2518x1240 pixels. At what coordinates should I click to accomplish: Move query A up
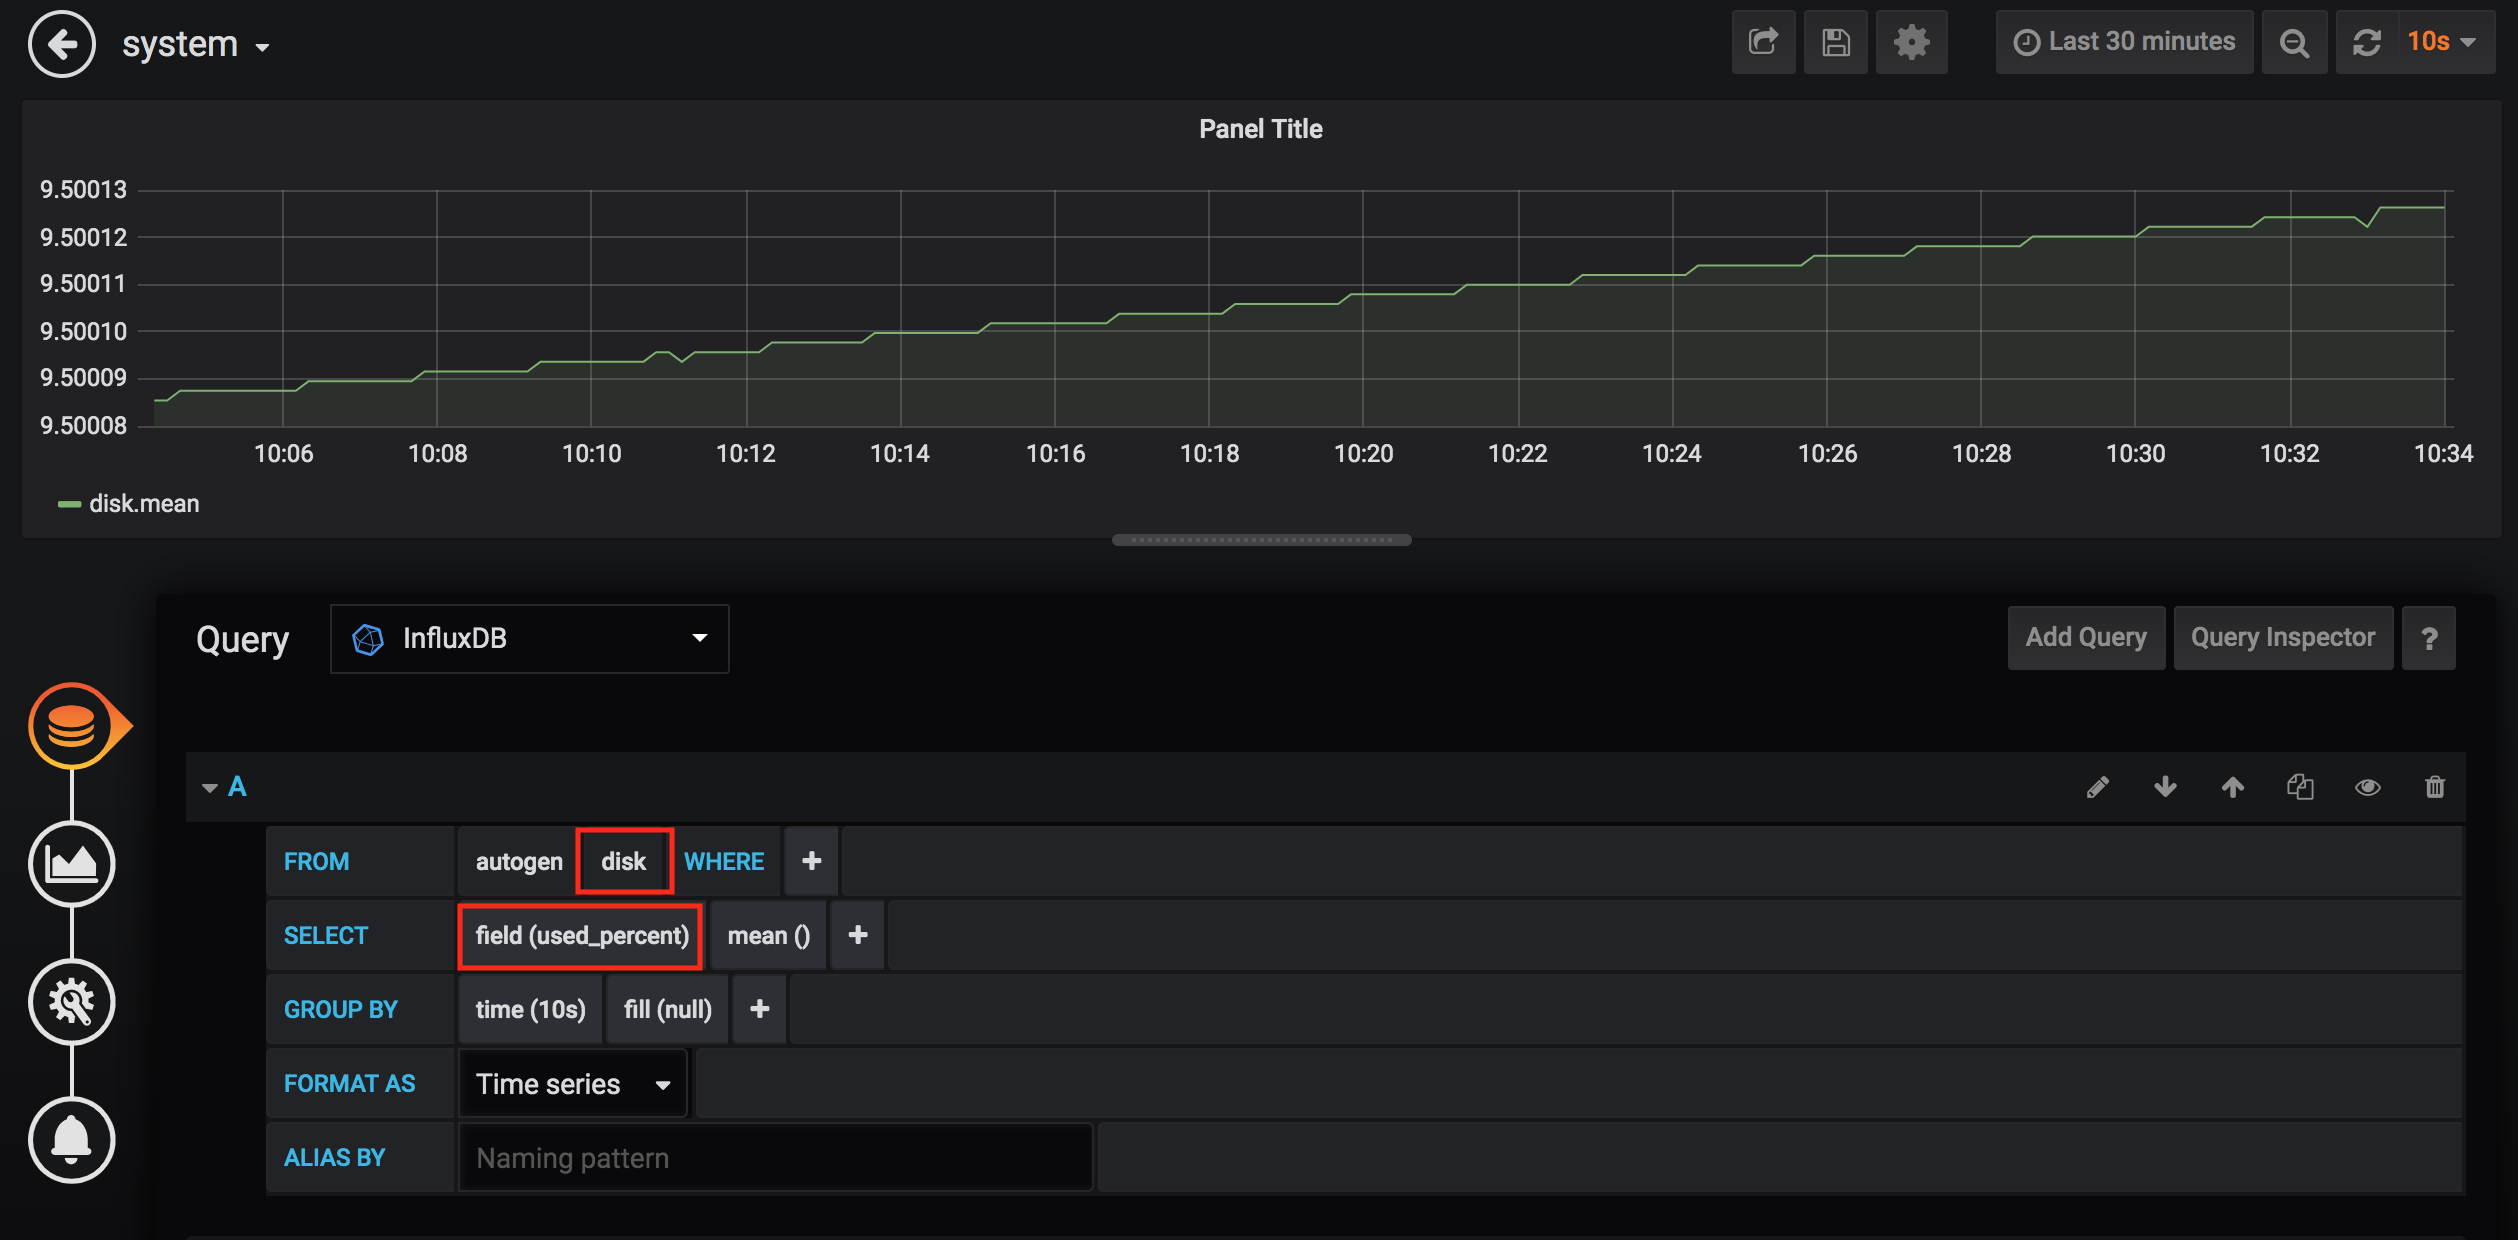tap(2233, 788)
